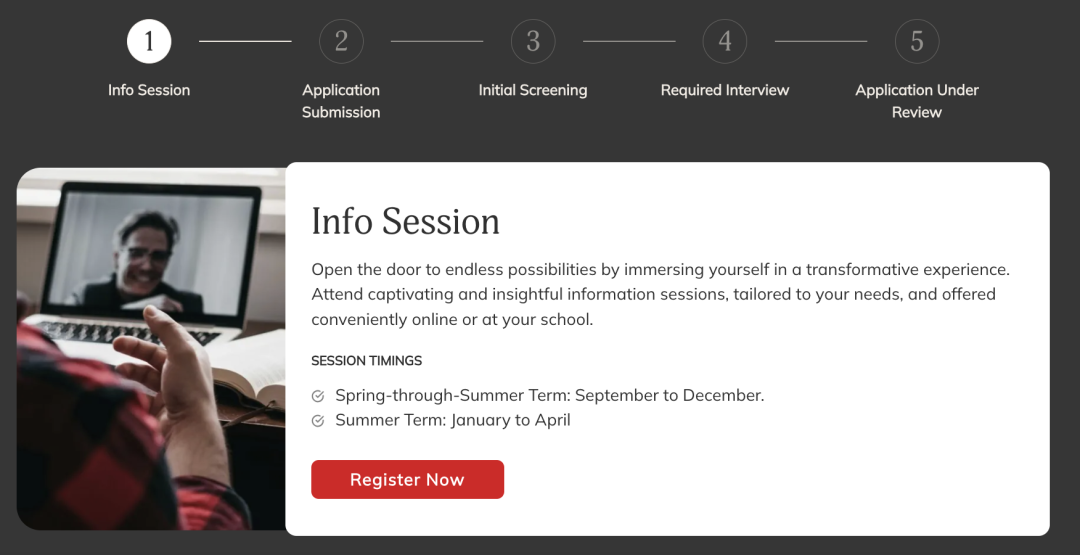Click the Info Session step label
1080x555 pixels.
coord(149,90)
